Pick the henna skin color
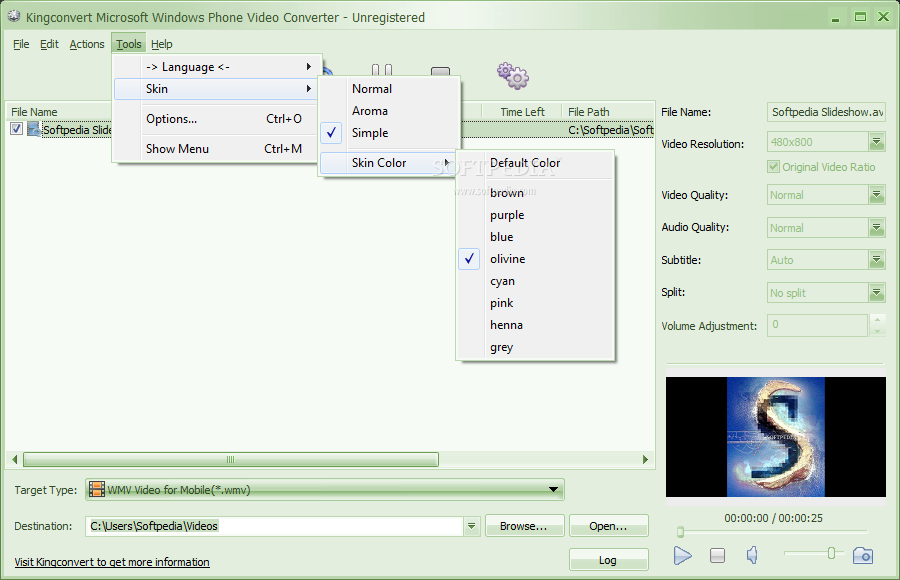This screenshot has width=900, height=580. (536, 325)
